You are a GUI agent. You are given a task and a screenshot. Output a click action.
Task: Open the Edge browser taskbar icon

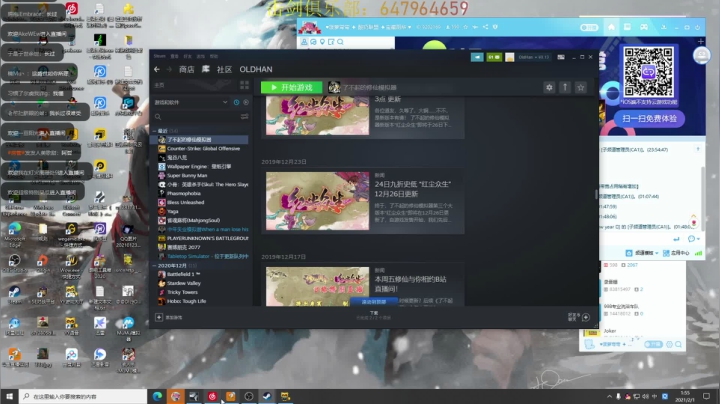[158, 396]
